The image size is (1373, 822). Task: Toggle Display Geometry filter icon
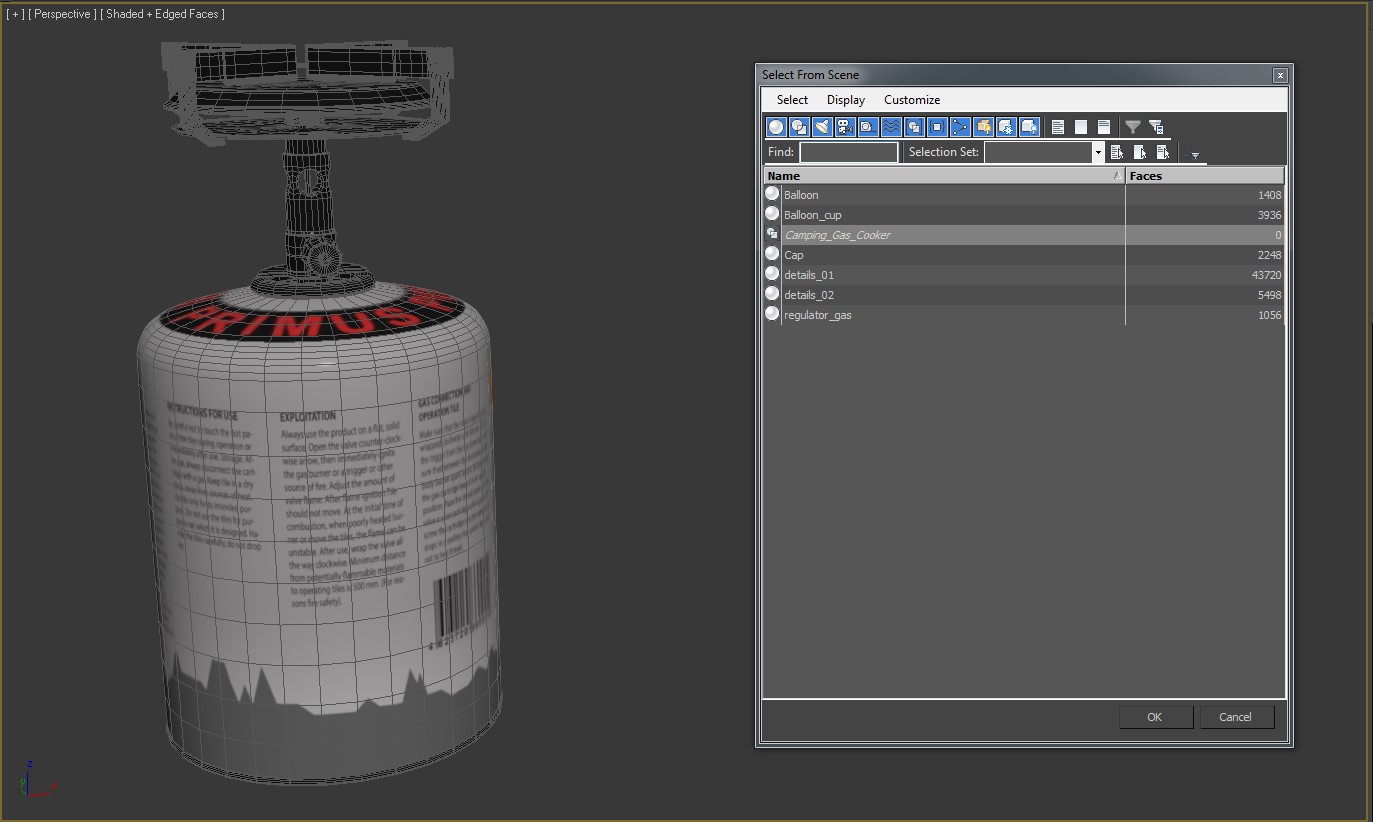coord(776,127)
